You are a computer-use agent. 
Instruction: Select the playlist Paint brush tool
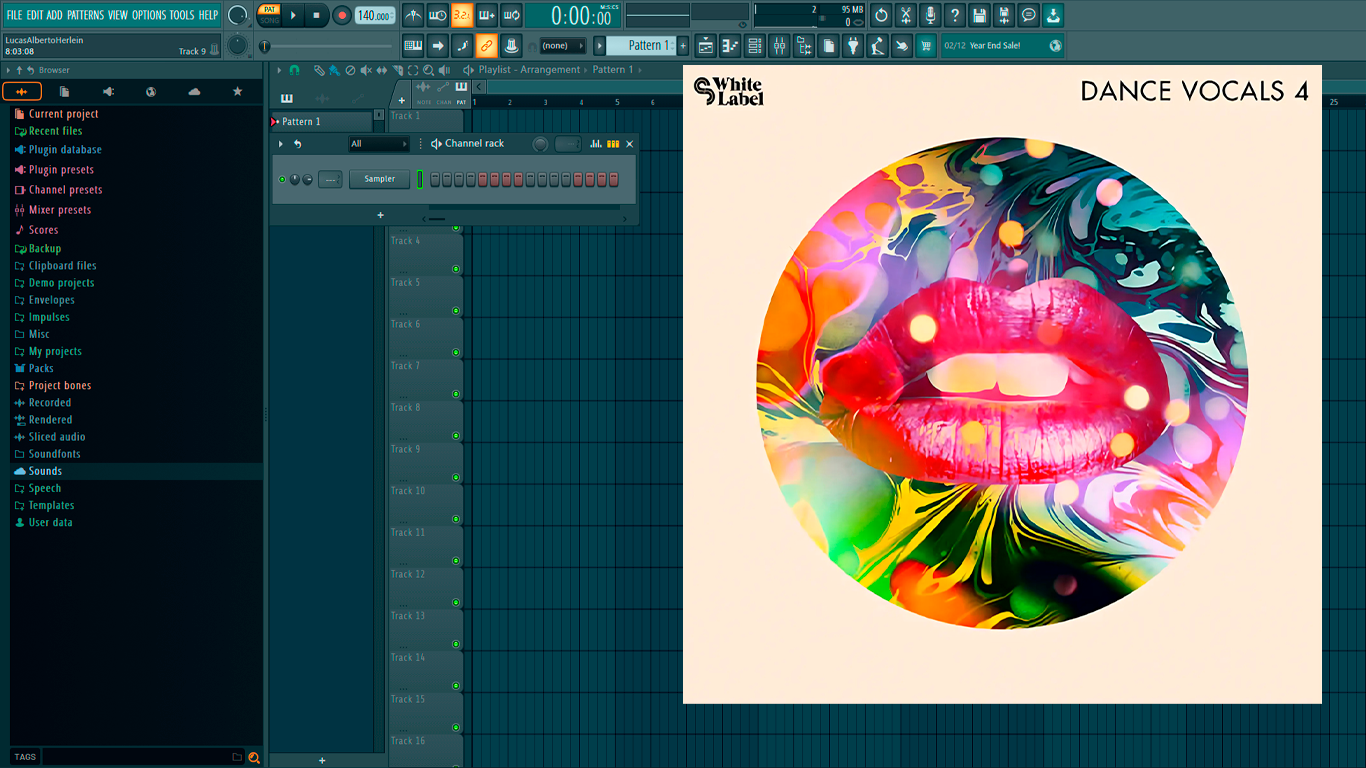pos(334,70)
